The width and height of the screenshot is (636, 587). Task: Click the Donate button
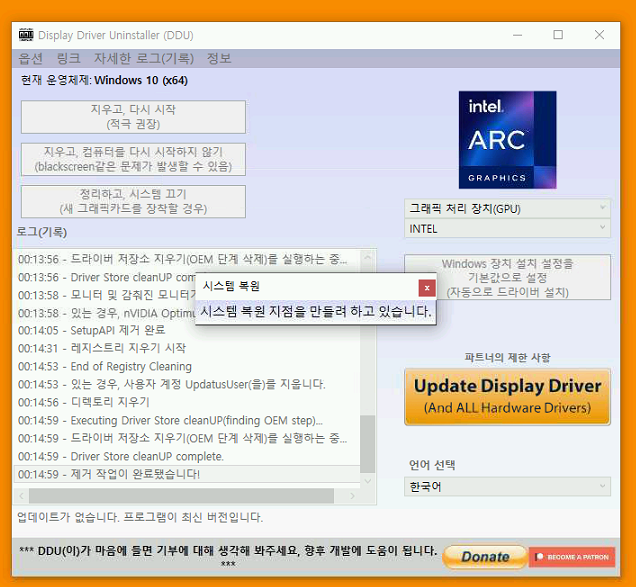[x=485, y=557]
